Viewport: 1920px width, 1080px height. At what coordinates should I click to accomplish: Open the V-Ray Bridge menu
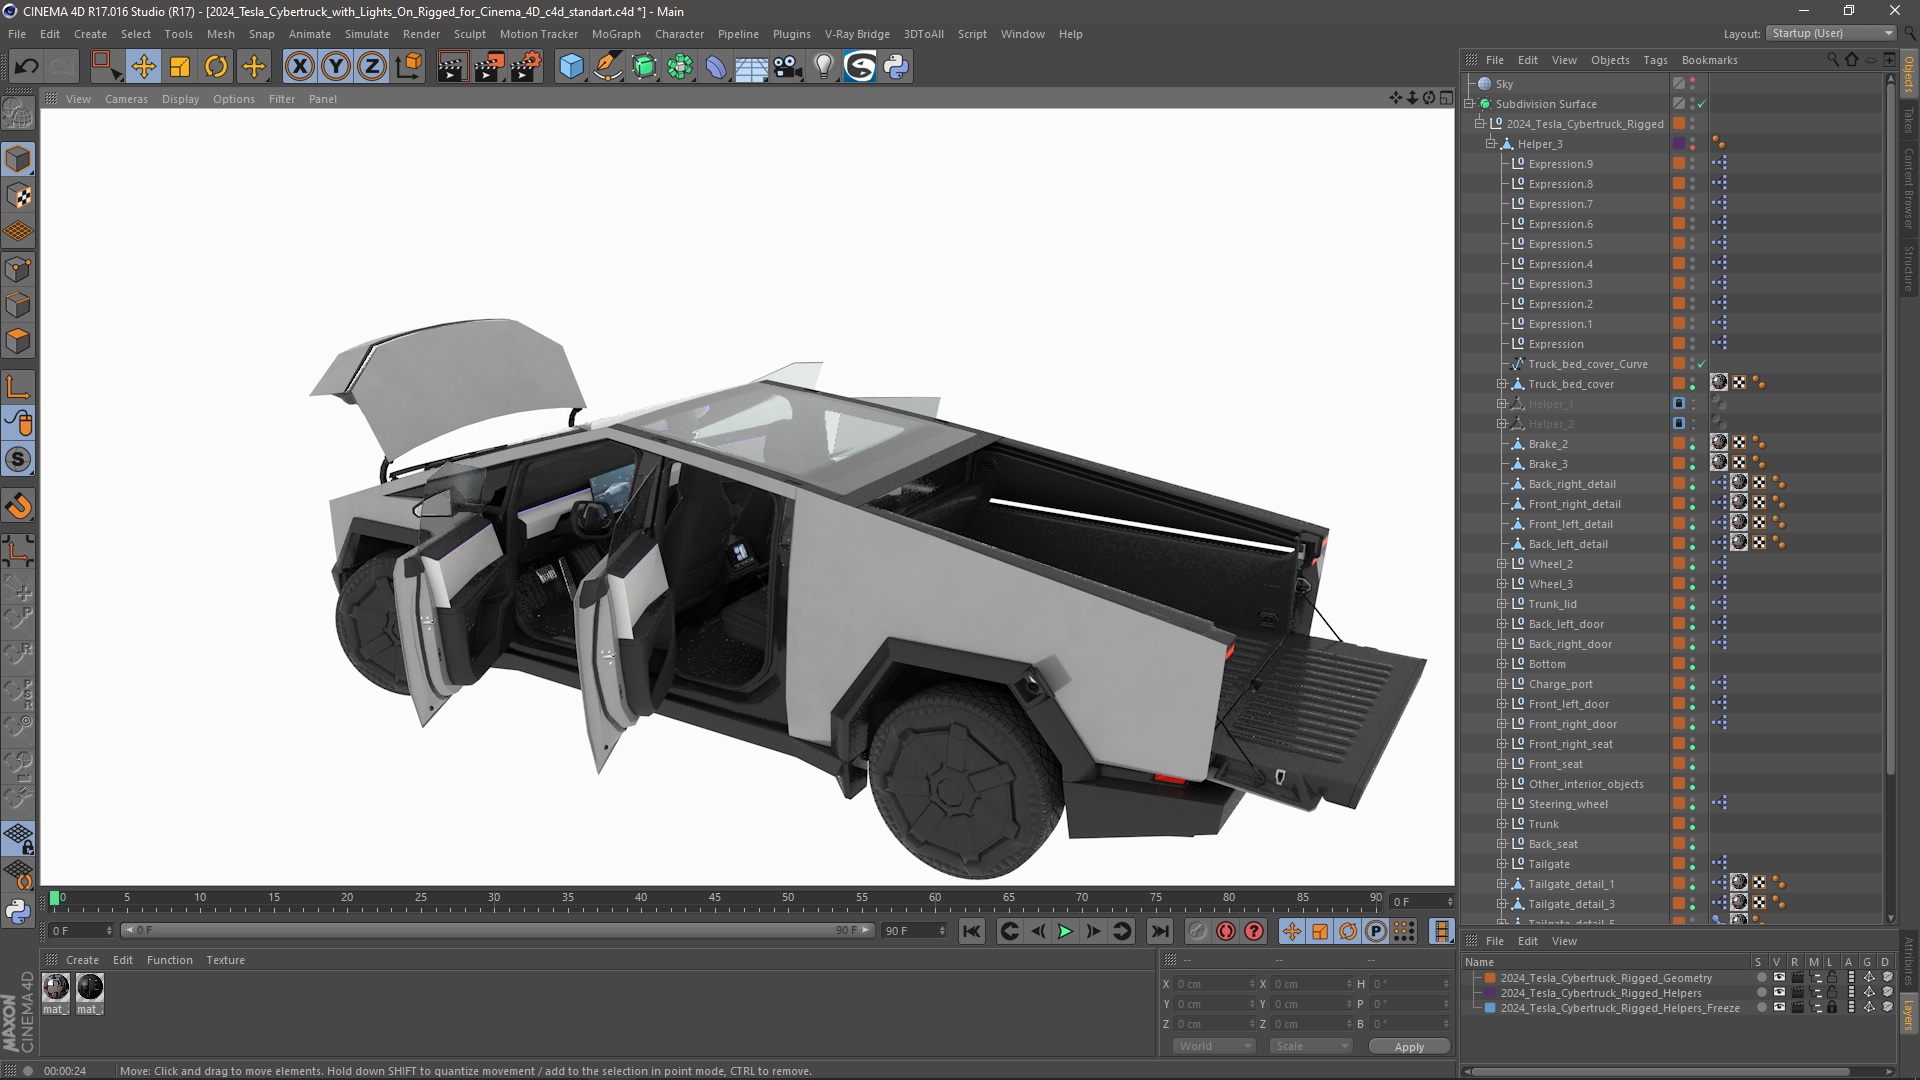(857, 34)
